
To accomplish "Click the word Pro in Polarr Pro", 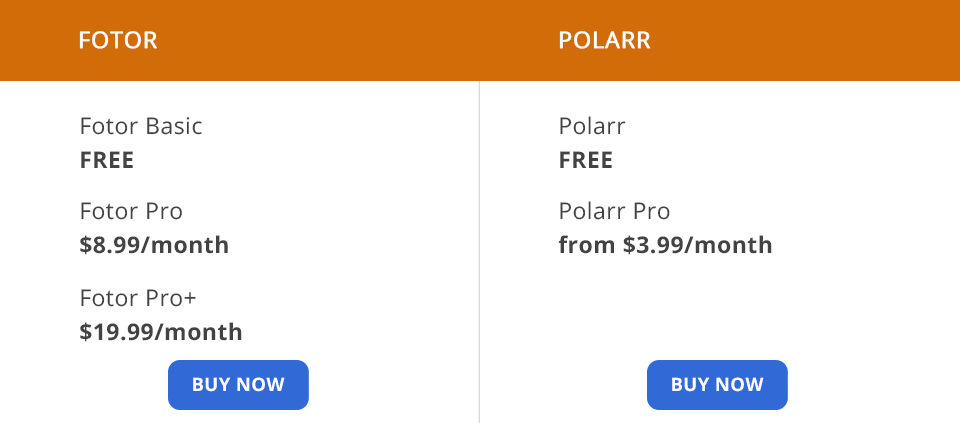I will (651, 212).
